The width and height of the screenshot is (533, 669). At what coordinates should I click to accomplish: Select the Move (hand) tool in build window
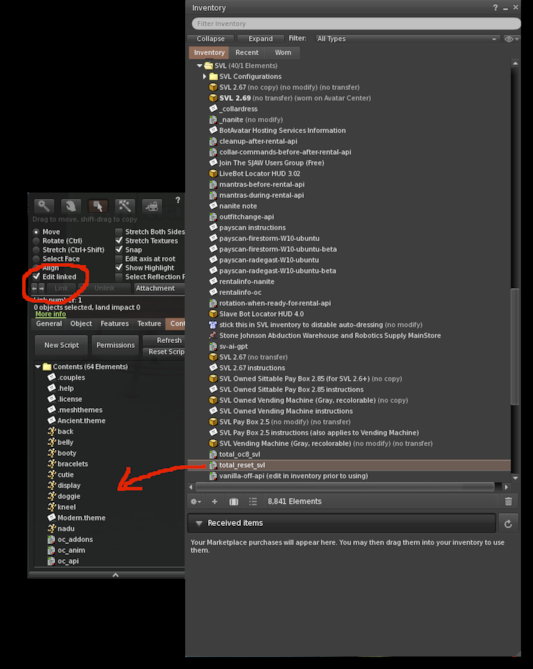(x=71, y=206)
